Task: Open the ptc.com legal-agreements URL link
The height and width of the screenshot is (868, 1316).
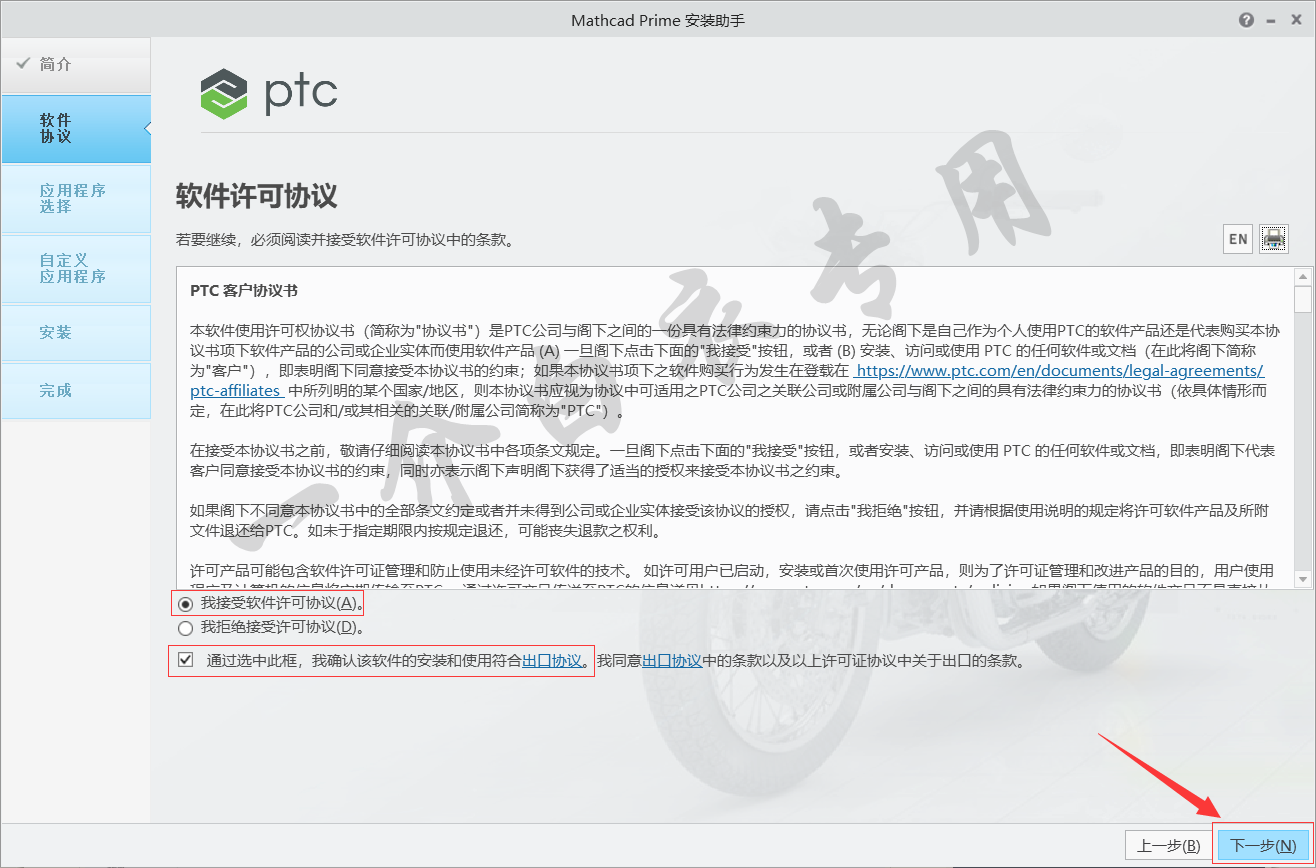Action: pyautogui.click(x=1060, y=370)
